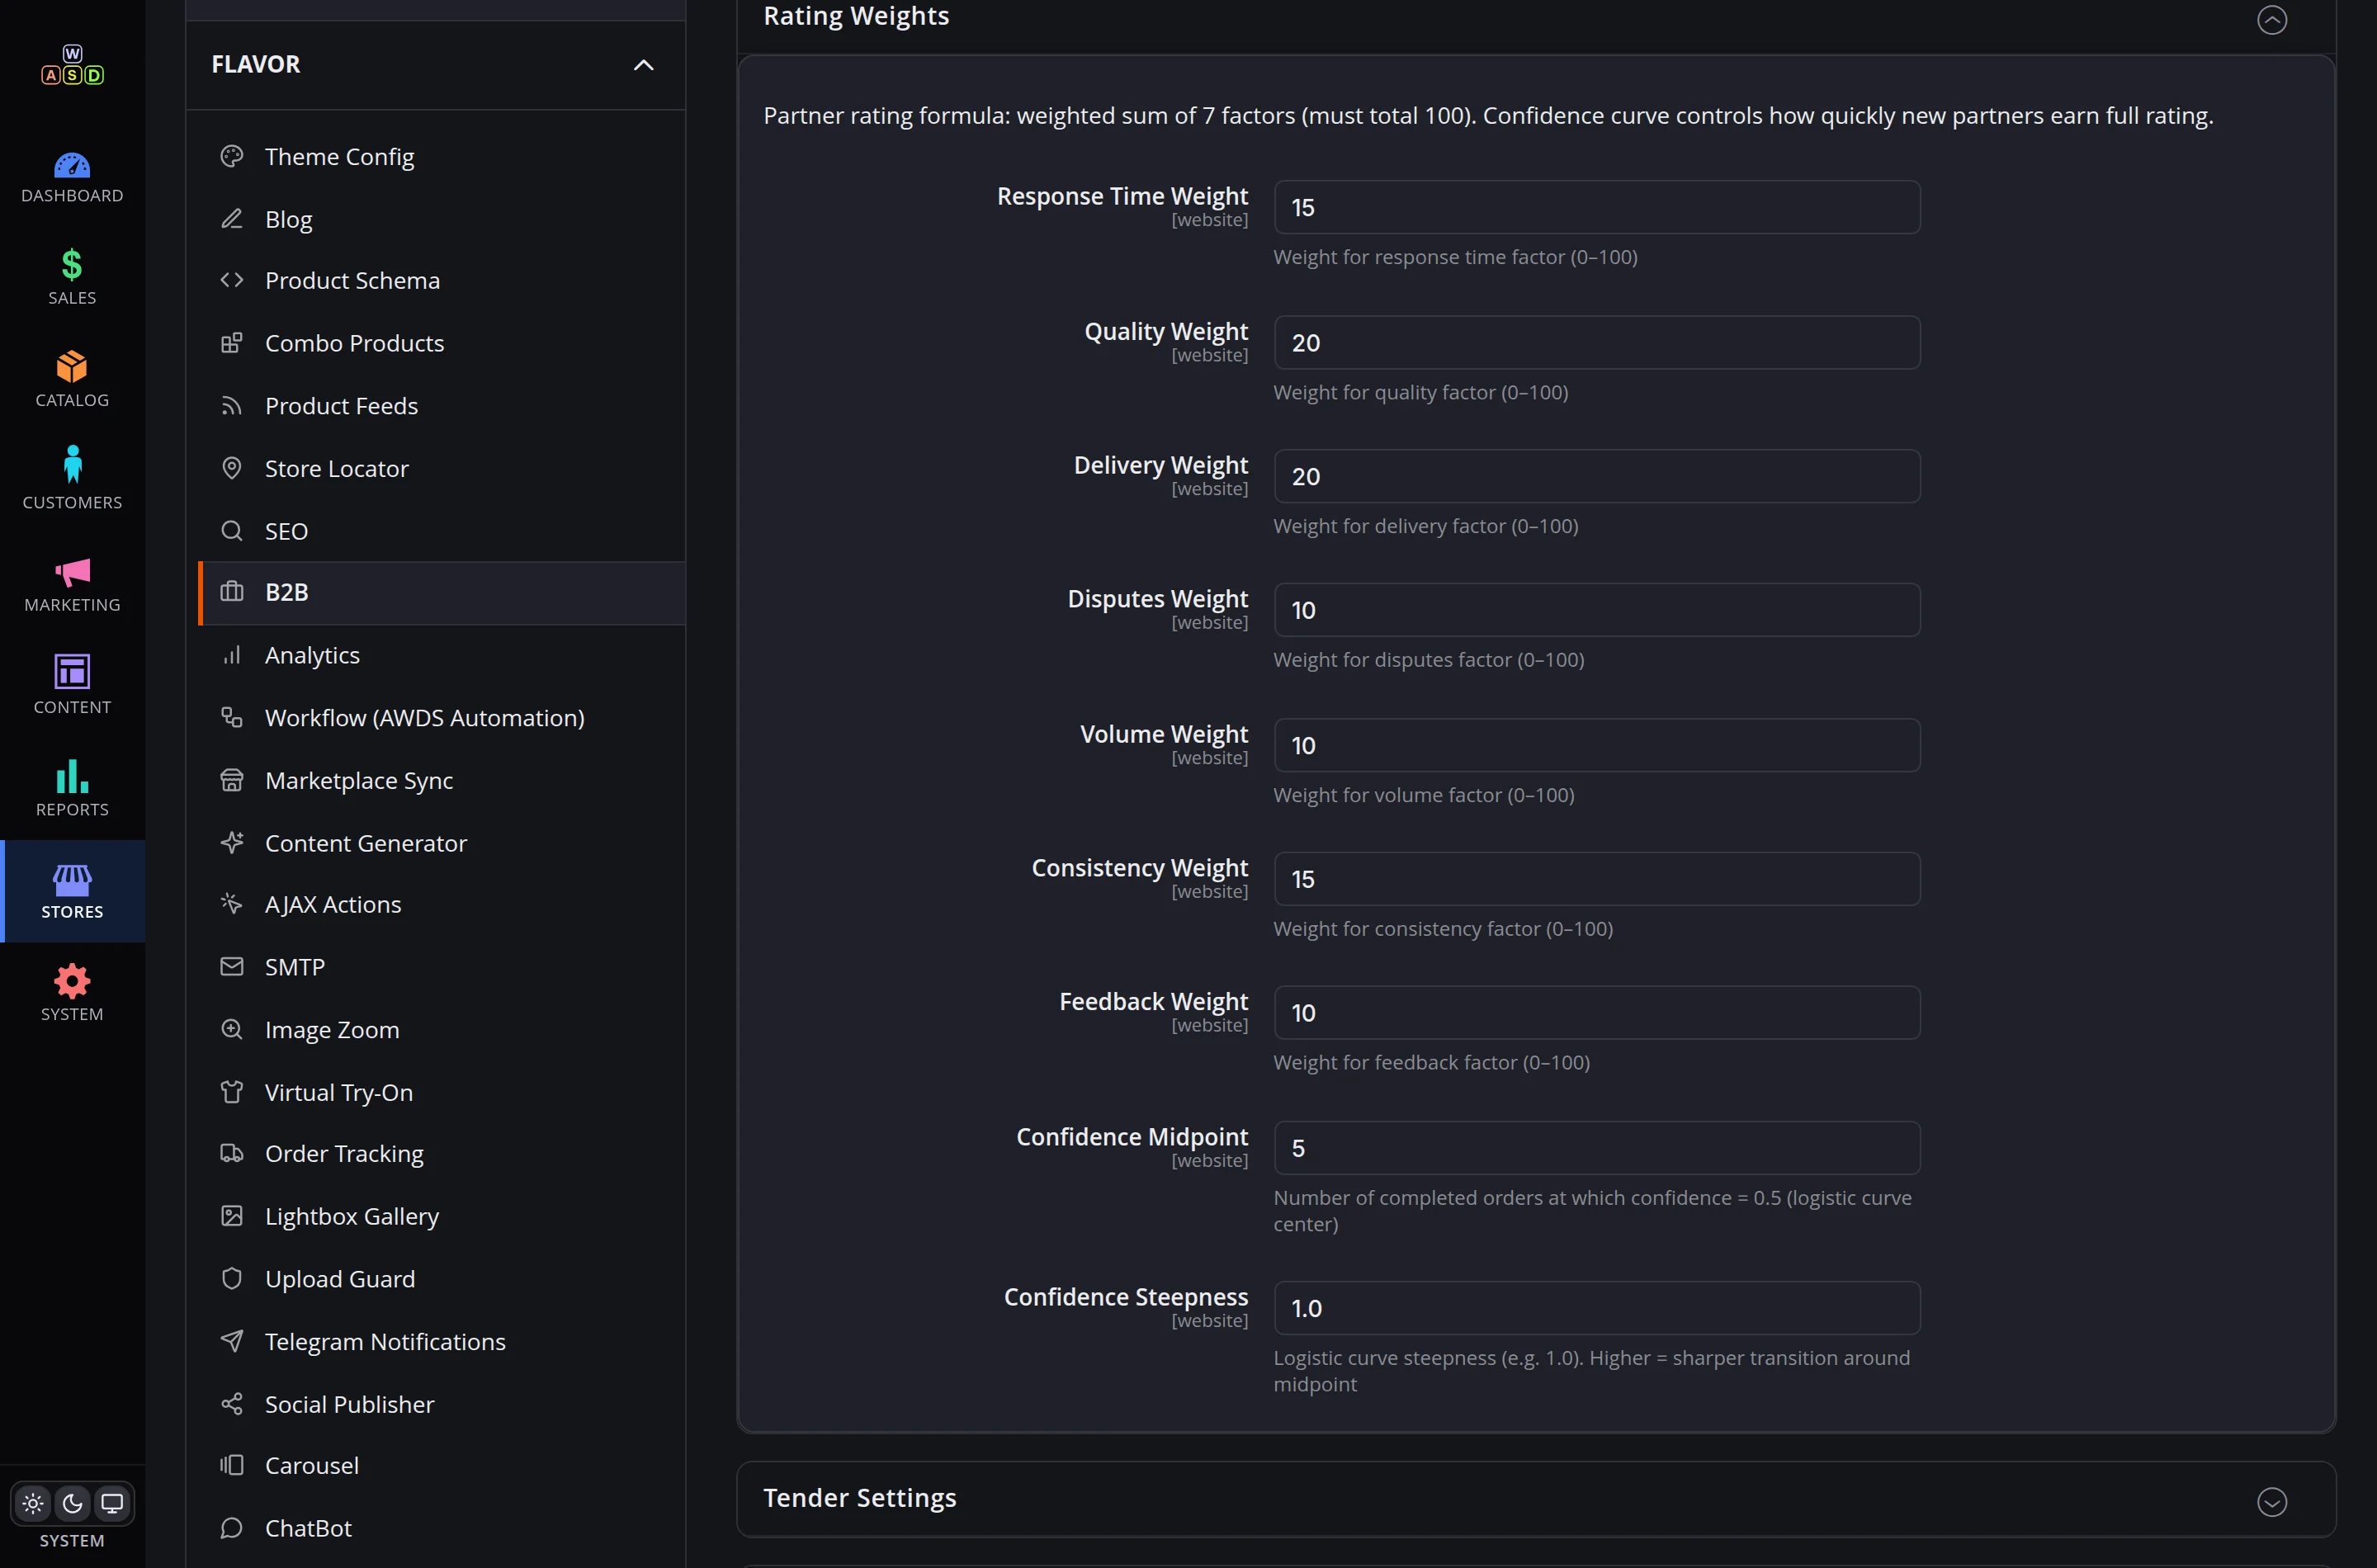
Task: Click the Feedback Weight input field
Action: [x=1597, y=1013]
